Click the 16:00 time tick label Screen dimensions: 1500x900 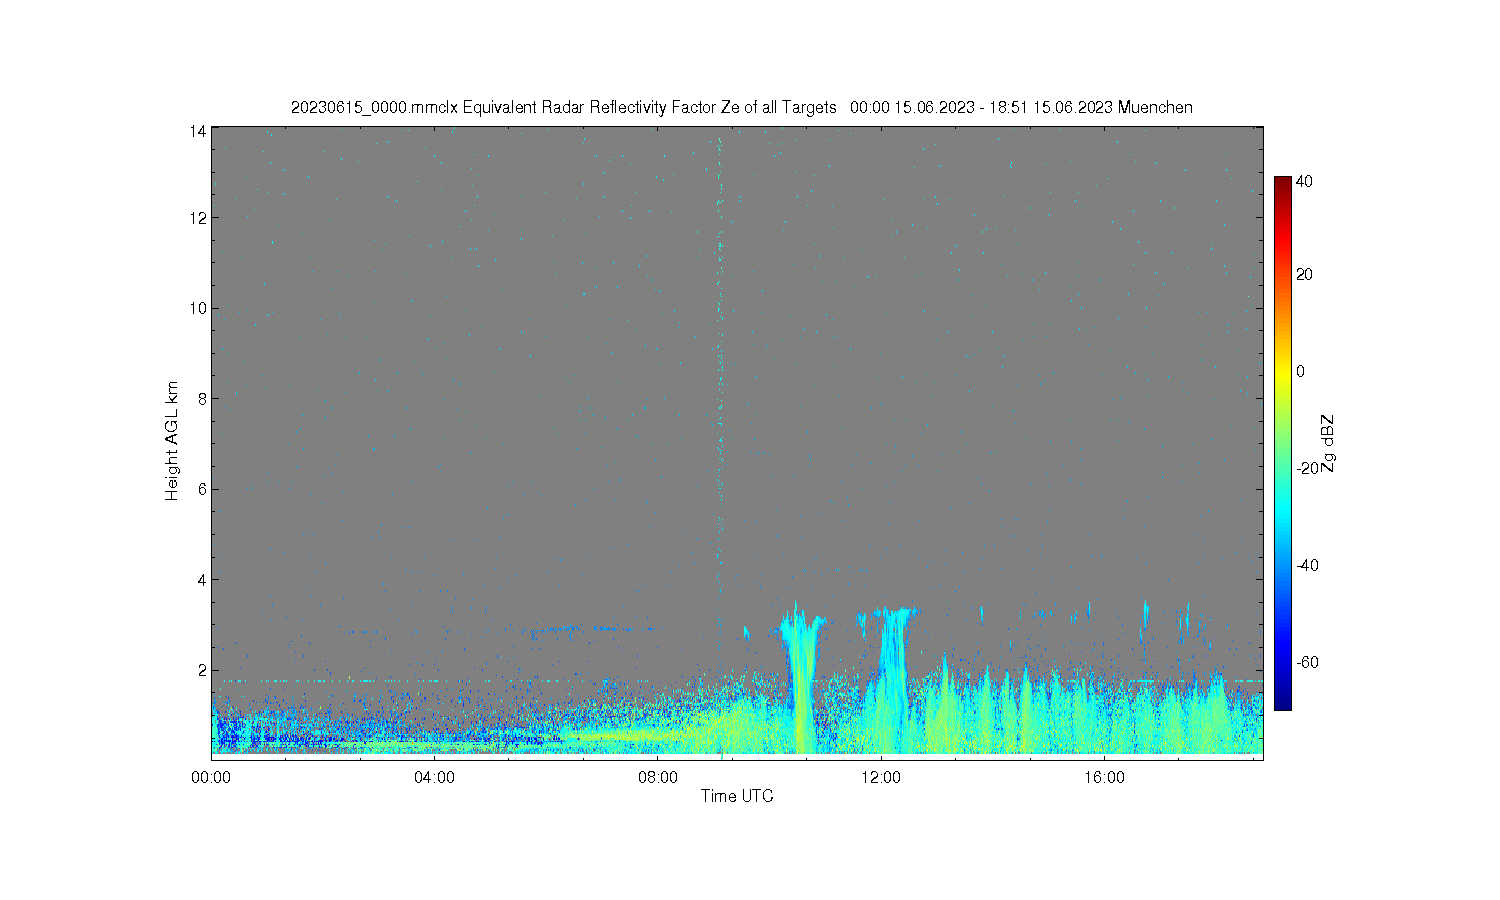point(1104,777)
